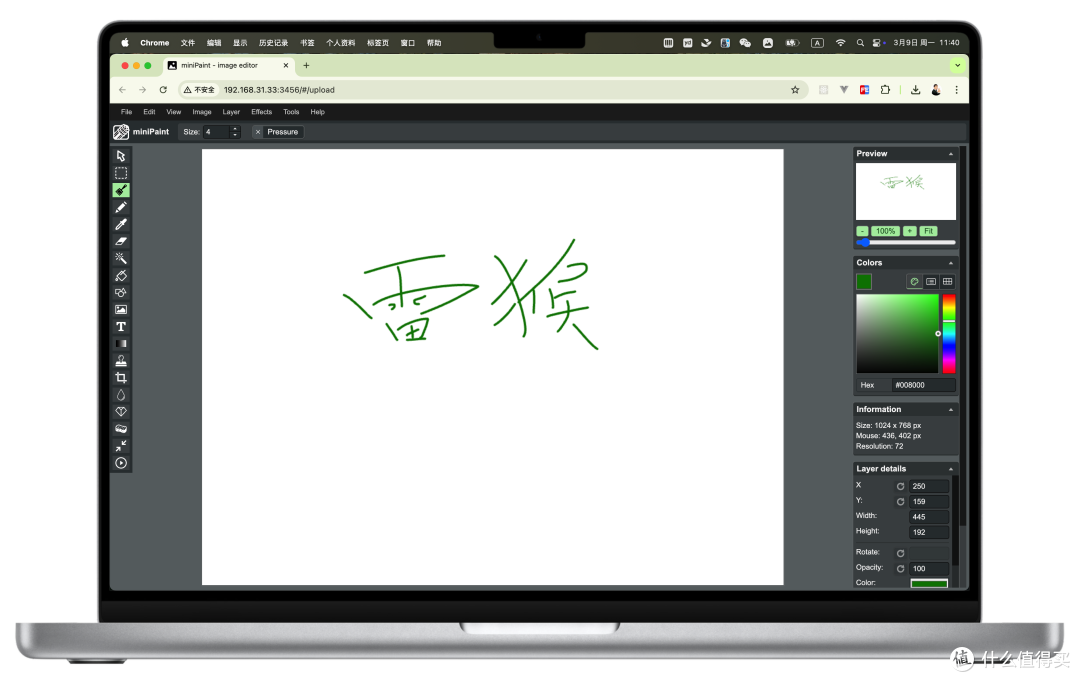The image size is (1080, 682).
Task: Select the Brush tool
Action: [121, 190]
